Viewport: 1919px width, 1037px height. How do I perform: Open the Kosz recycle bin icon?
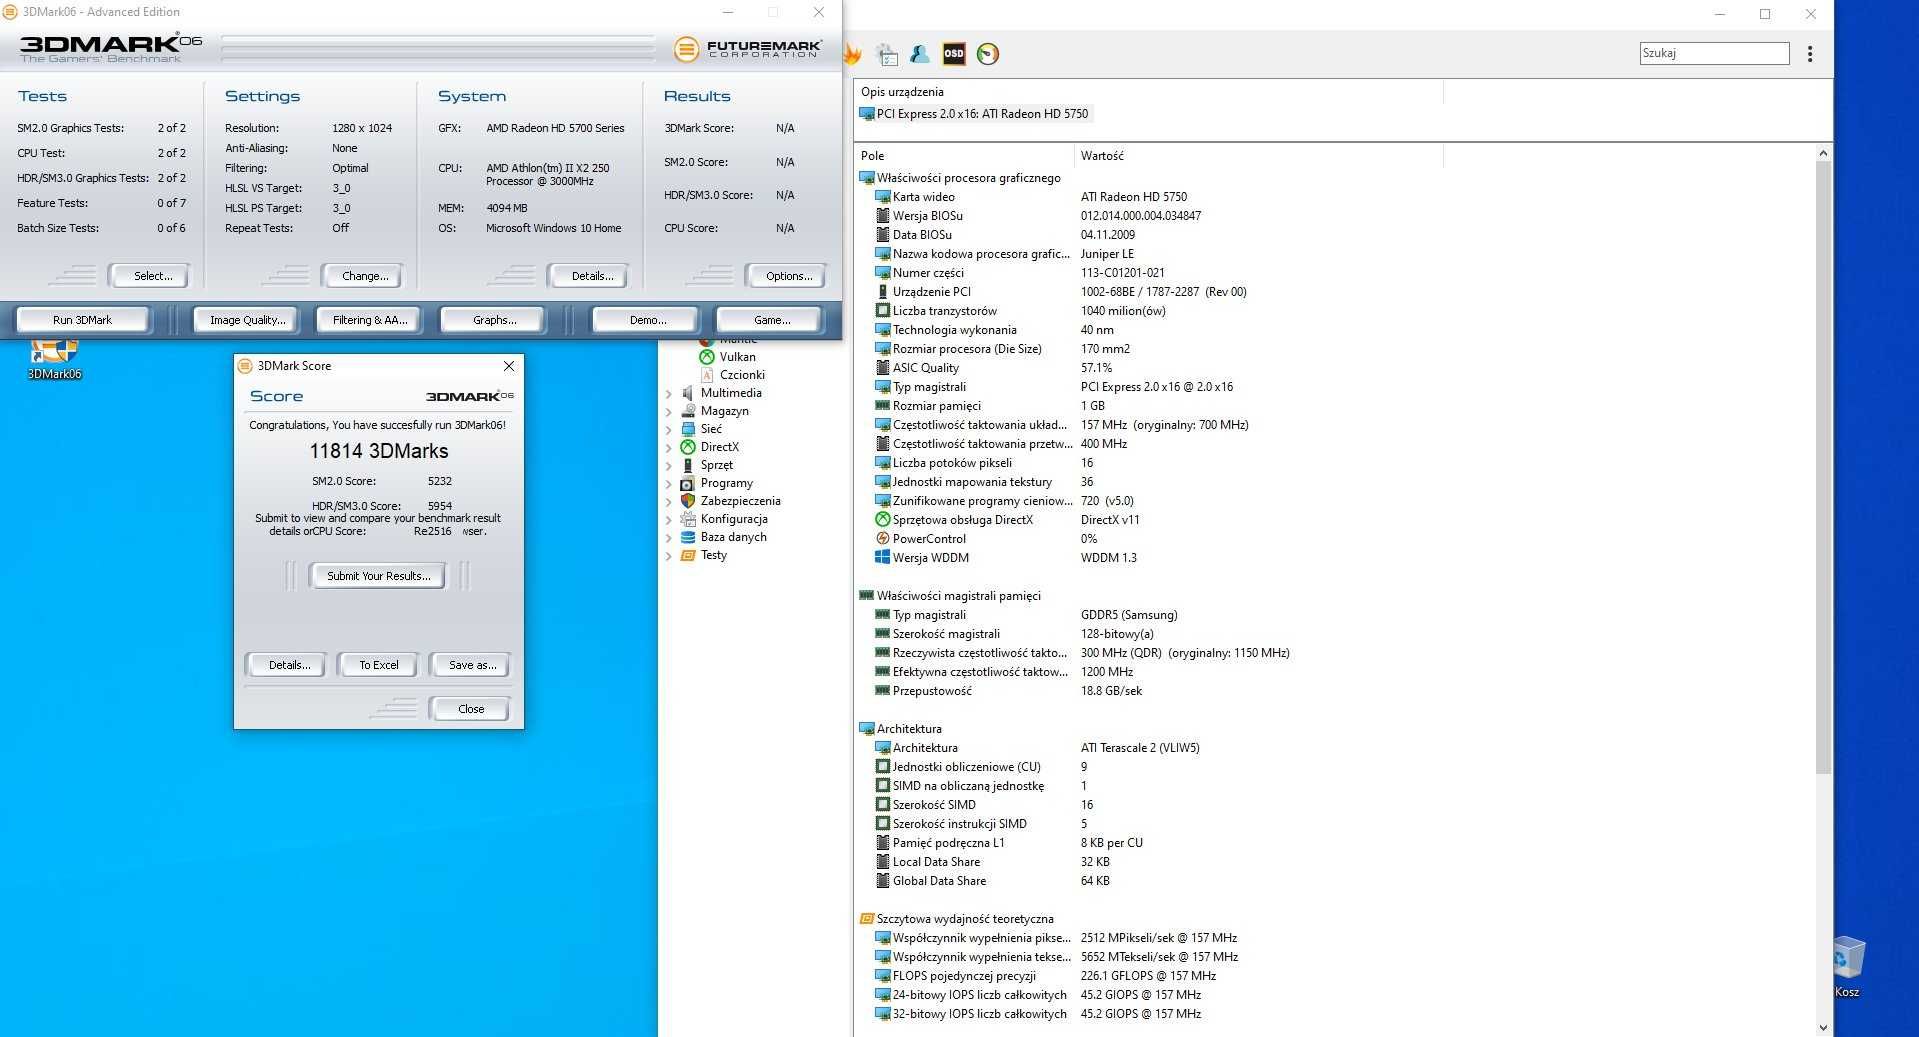click(1847, 966)
